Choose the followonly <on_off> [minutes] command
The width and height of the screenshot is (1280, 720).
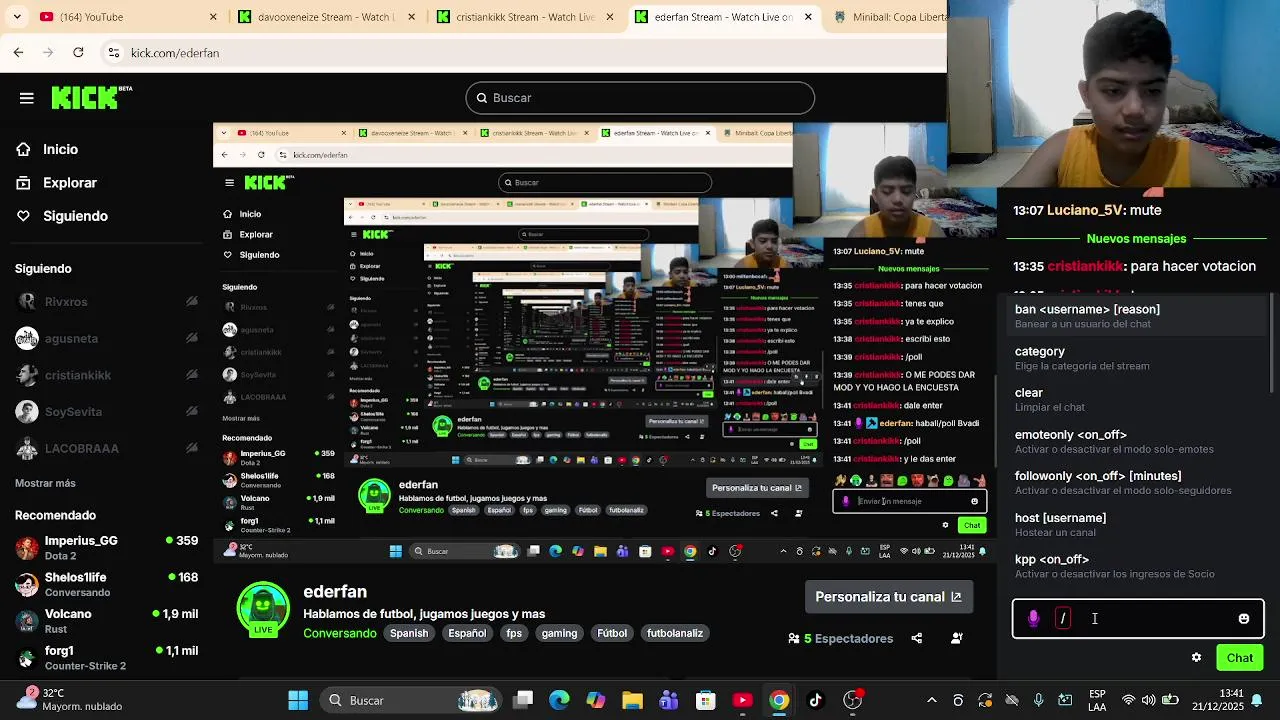[x=1135, y=483]
